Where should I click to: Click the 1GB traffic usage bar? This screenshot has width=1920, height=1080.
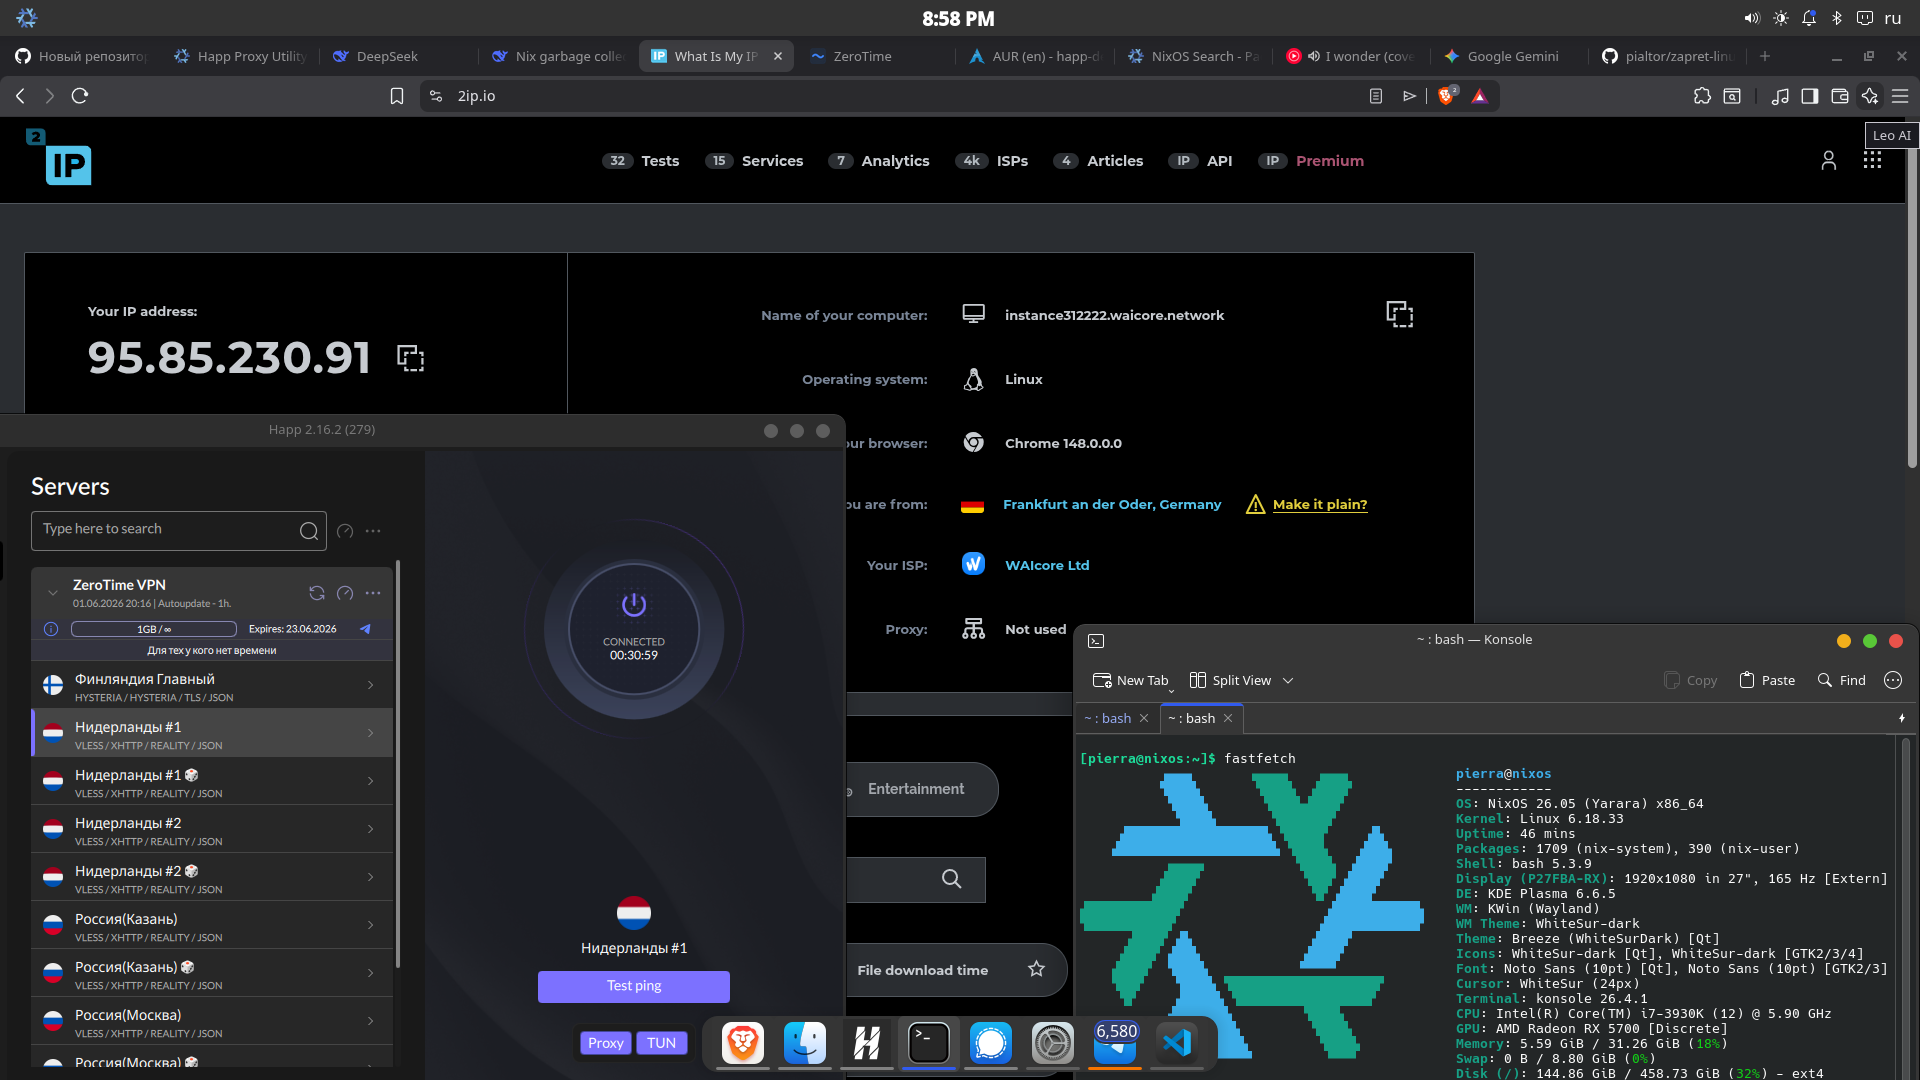click(154, 629)
